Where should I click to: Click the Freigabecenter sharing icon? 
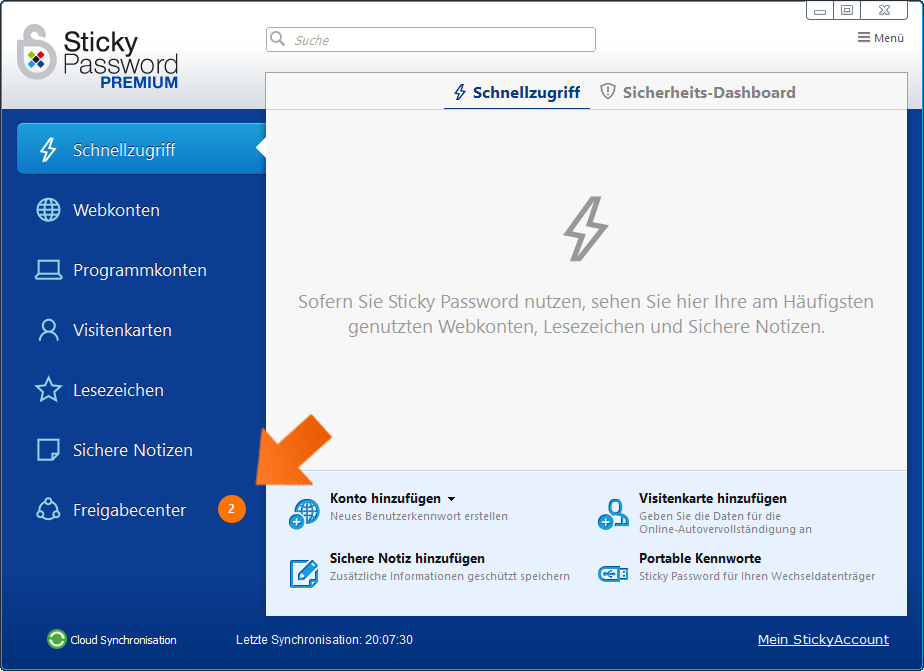(48, 510)
